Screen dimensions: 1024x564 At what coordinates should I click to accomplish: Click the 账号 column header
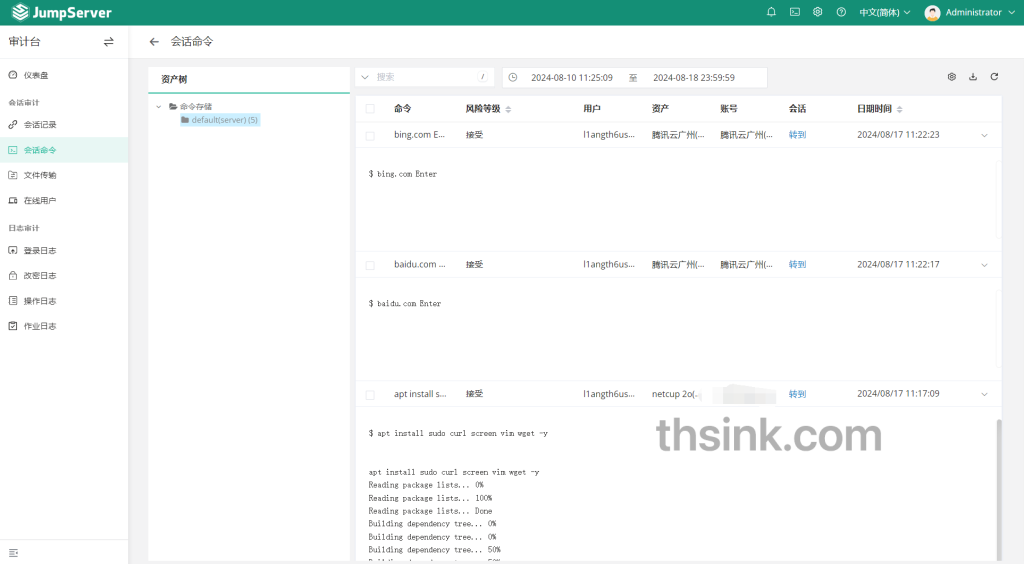click(x=729, y=109)
